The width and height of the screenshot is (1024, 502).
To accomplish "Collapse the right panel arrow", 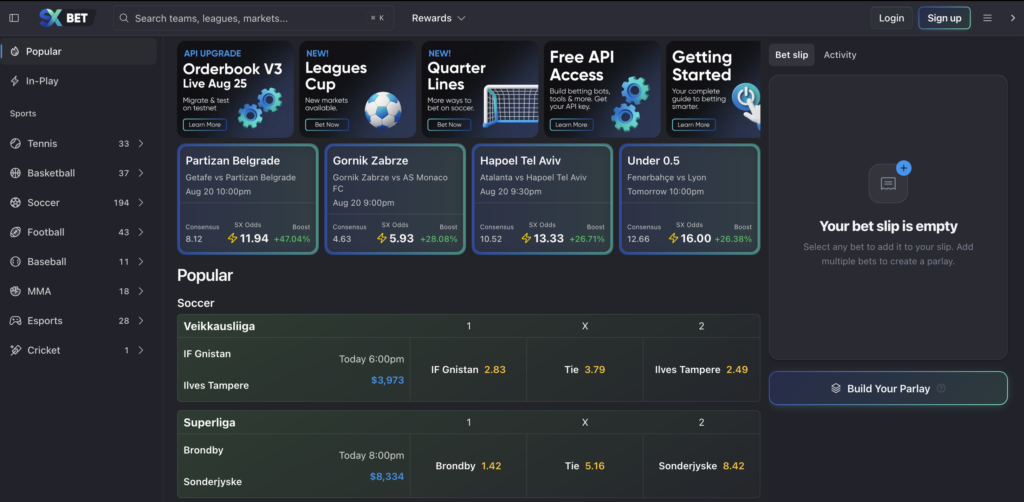I will pyautogui.click(x=1013, y=18).
